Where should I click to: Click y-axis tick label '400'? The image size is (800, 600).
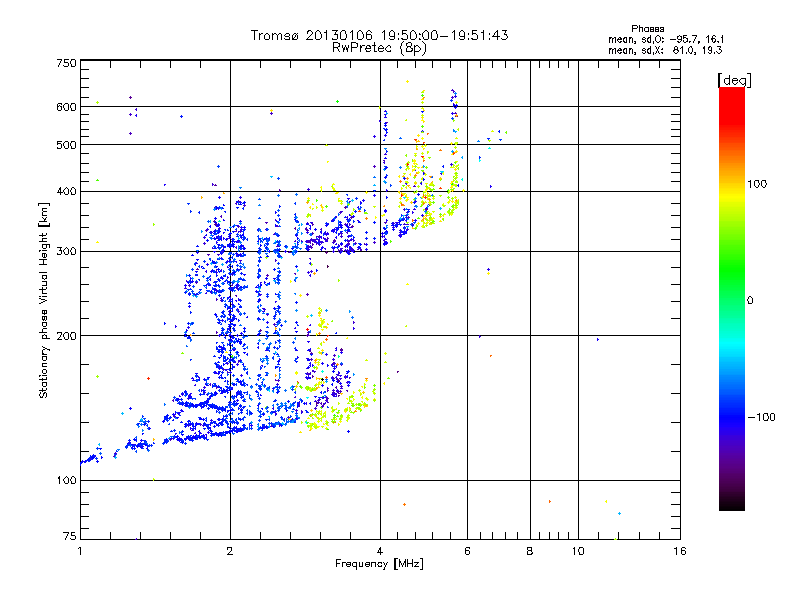(66, 191)
